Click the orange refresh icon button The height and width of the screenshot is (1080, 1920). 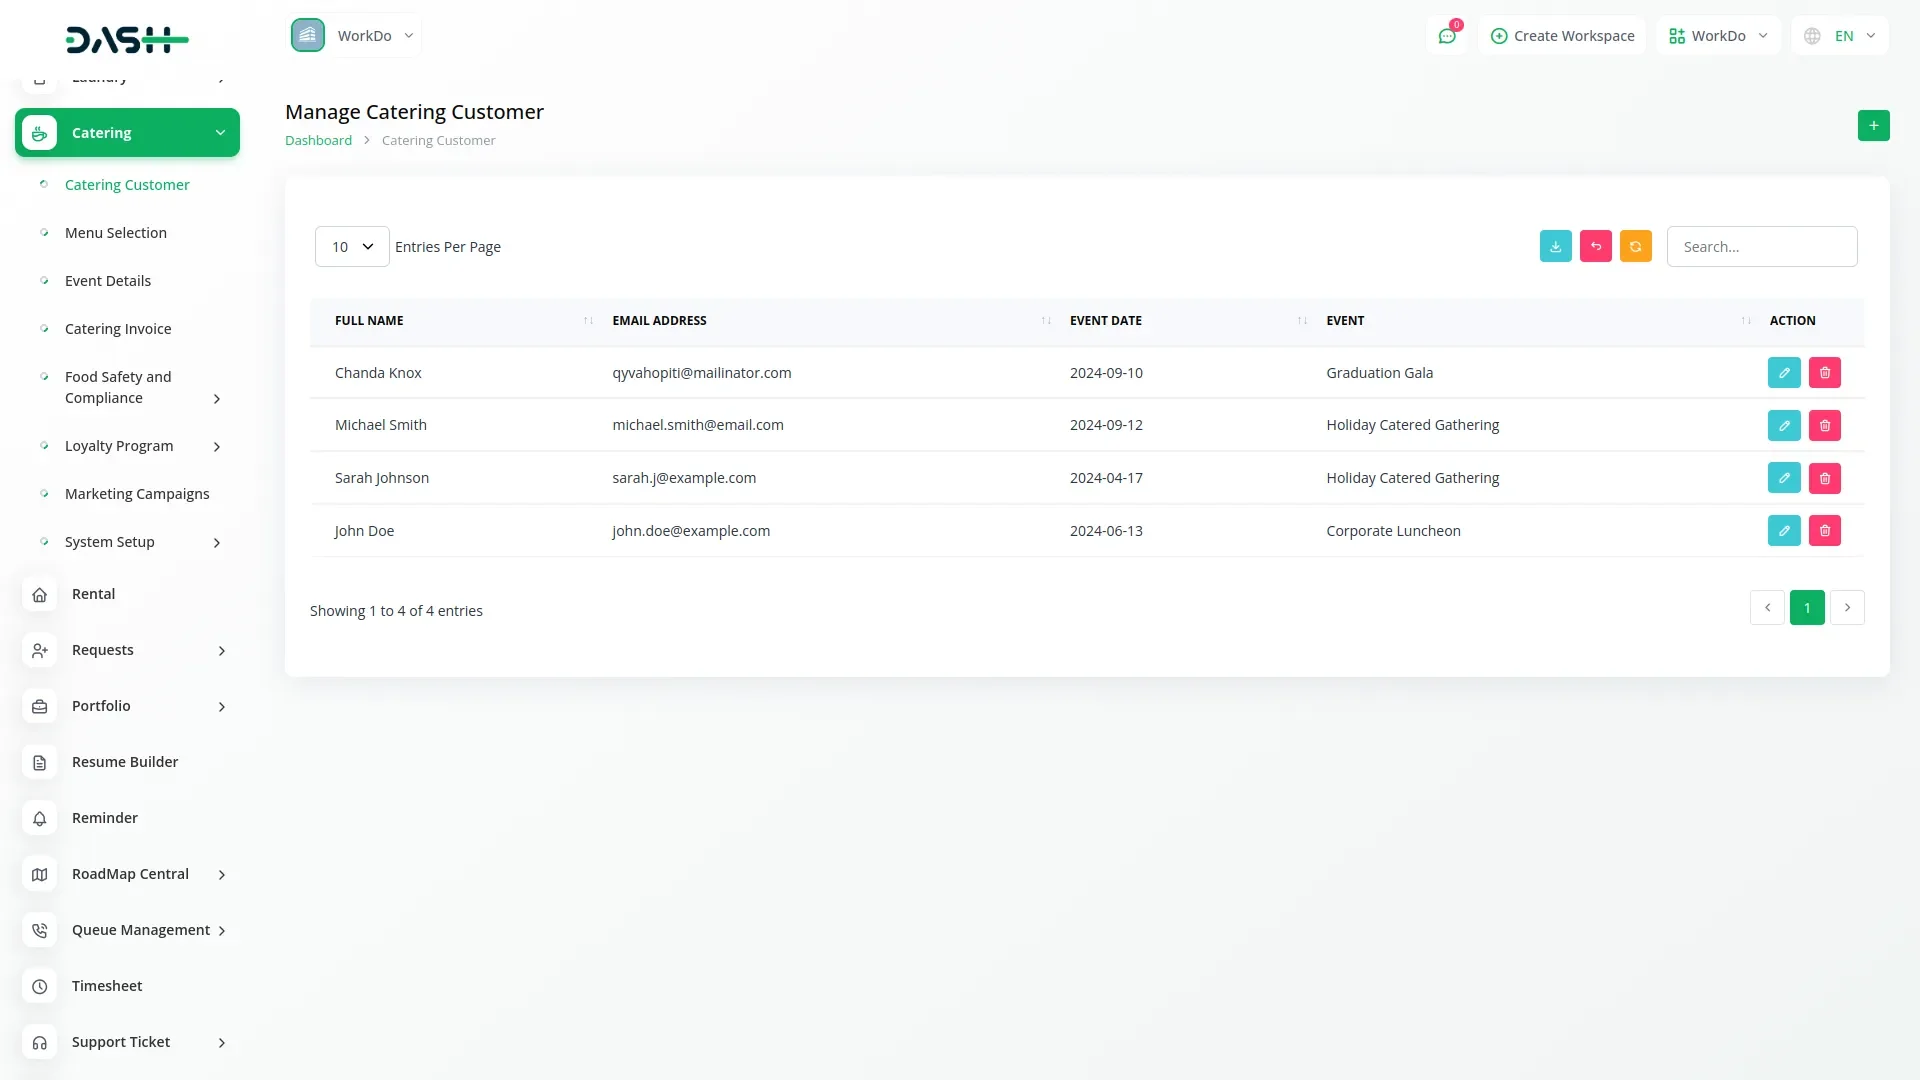pyautogui.click(x=1635, y=247)
